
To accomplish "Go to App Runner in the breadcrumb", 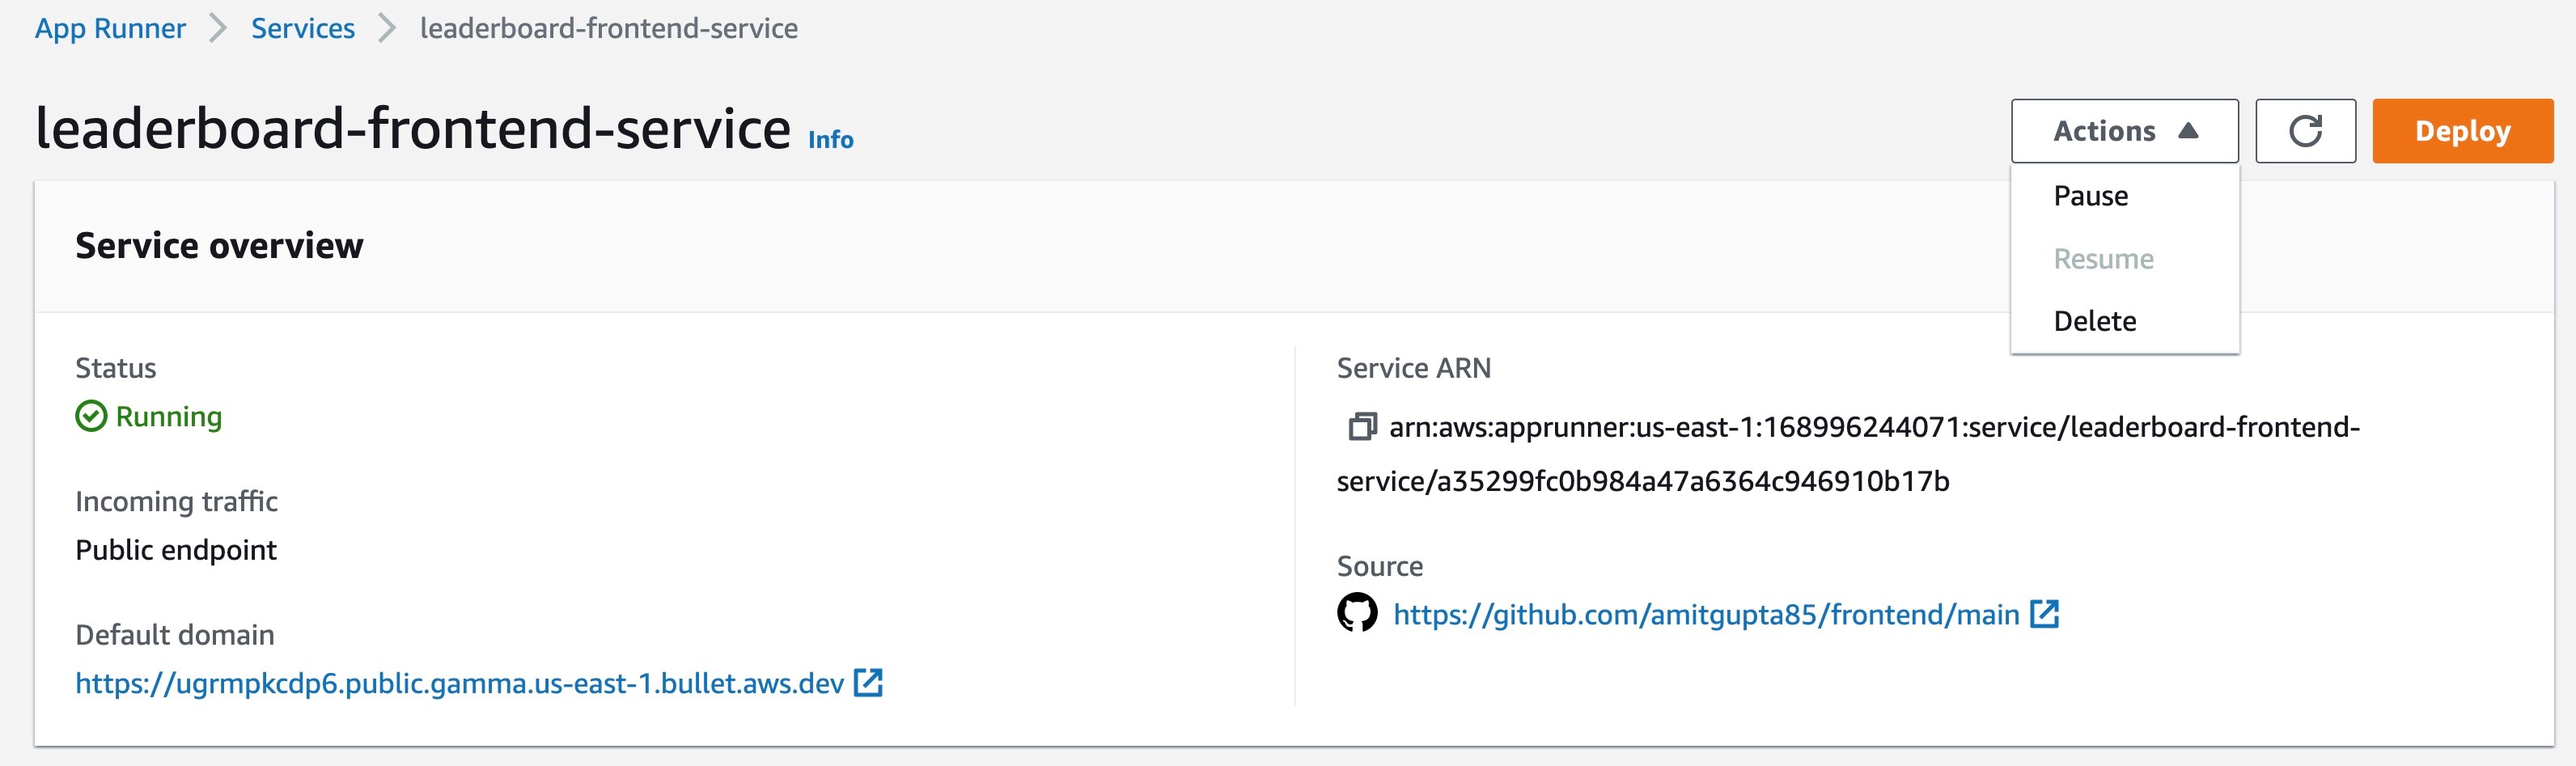I will pos(110,29).
